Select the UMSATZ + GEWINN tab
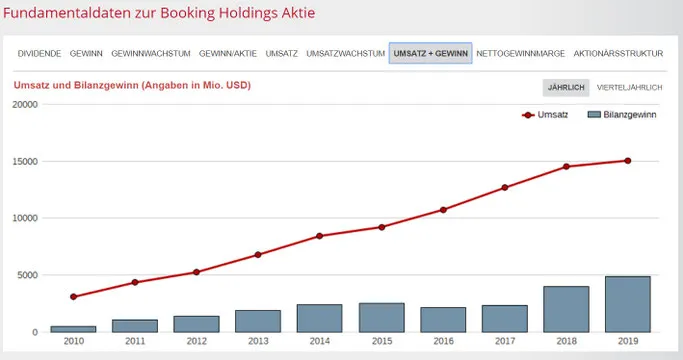The image size is (683, 360). [x=430, y=53]
